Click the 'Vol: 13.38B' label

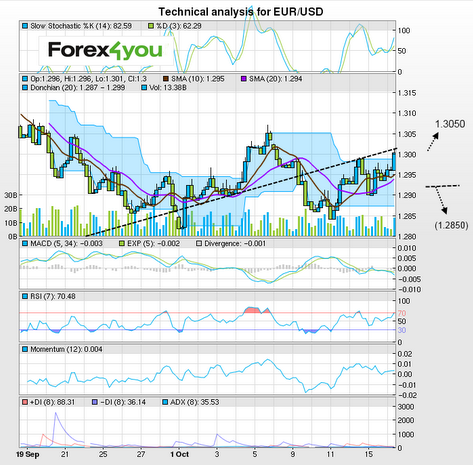(x=168, y=88)
